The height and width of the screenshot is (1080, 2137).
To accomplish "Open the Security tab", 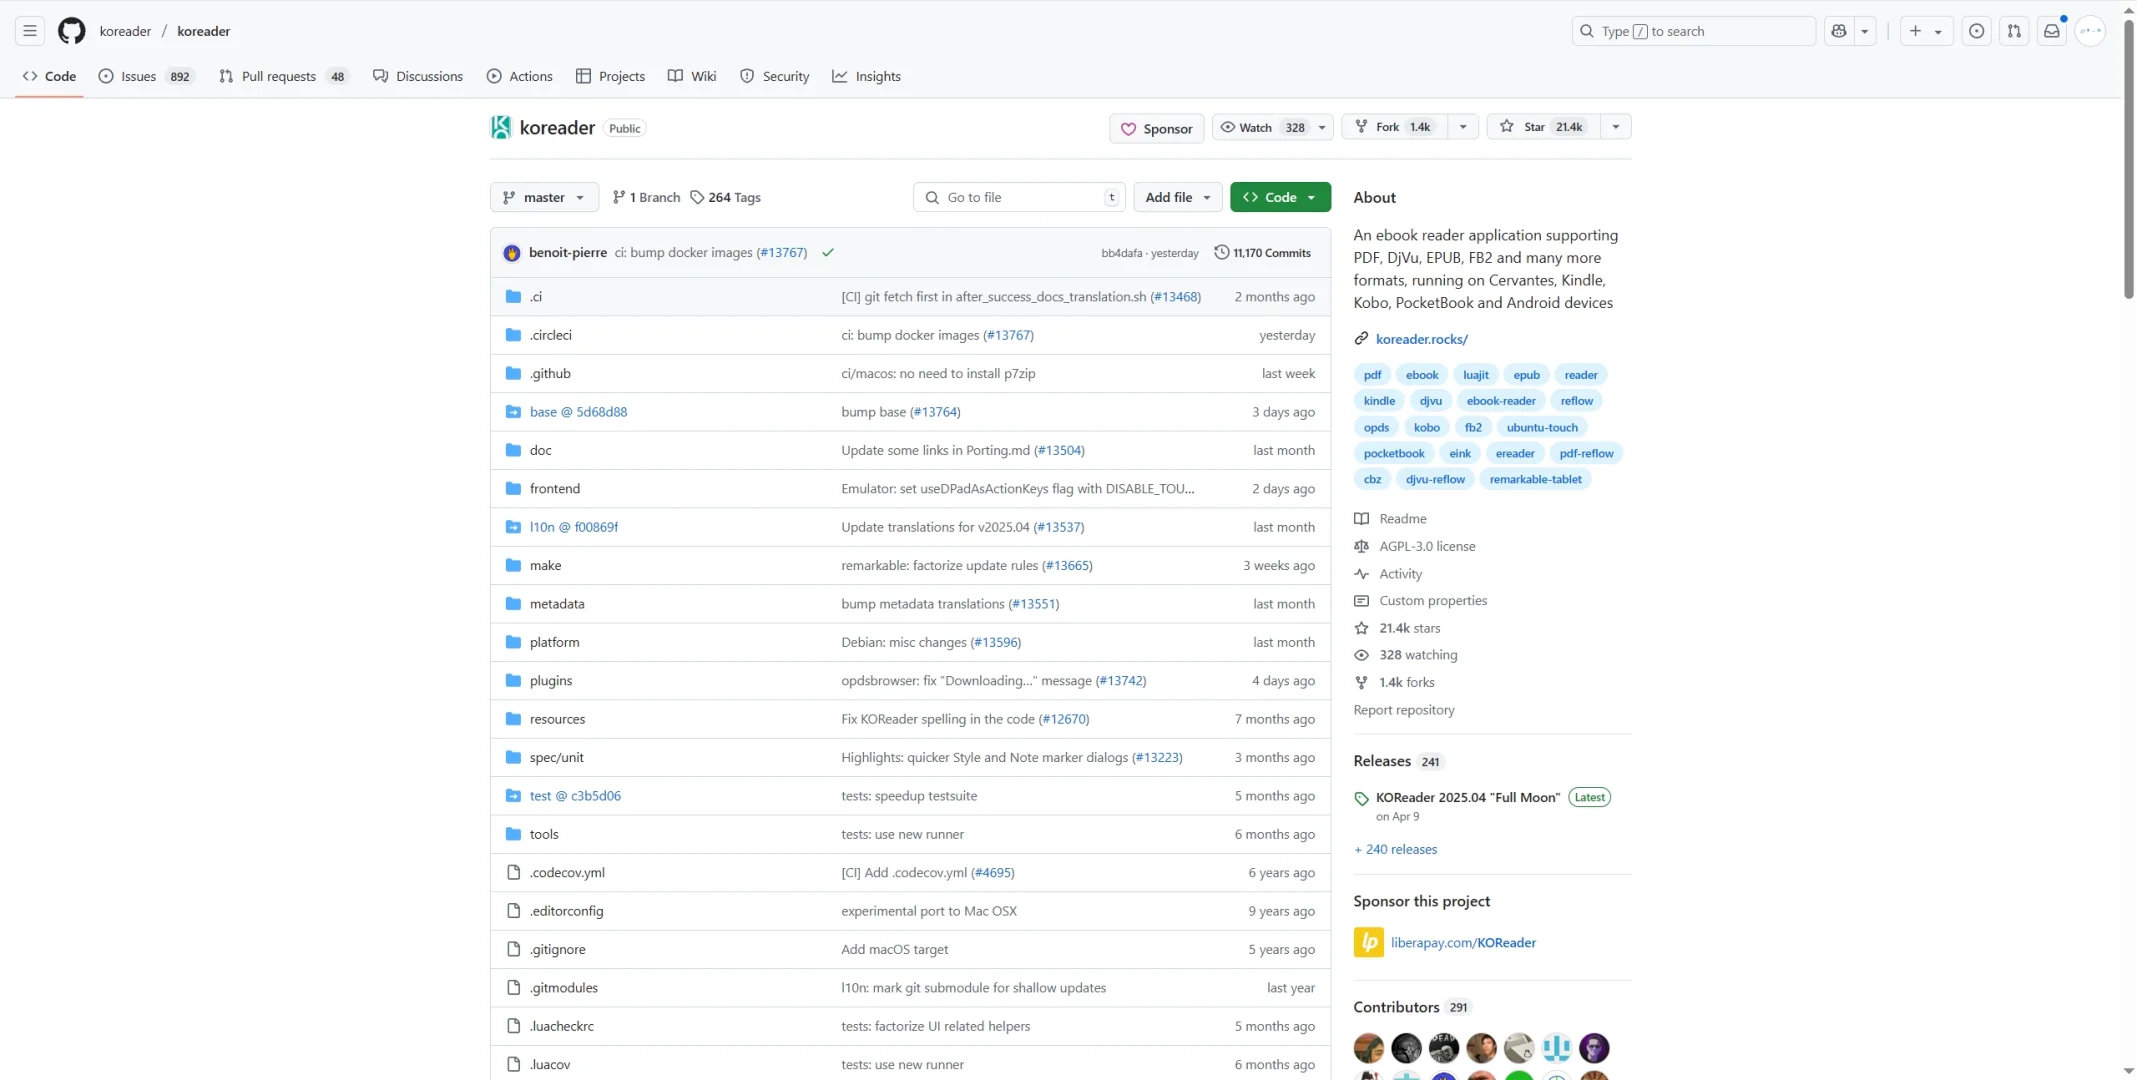I will click(x=775, y=76).
